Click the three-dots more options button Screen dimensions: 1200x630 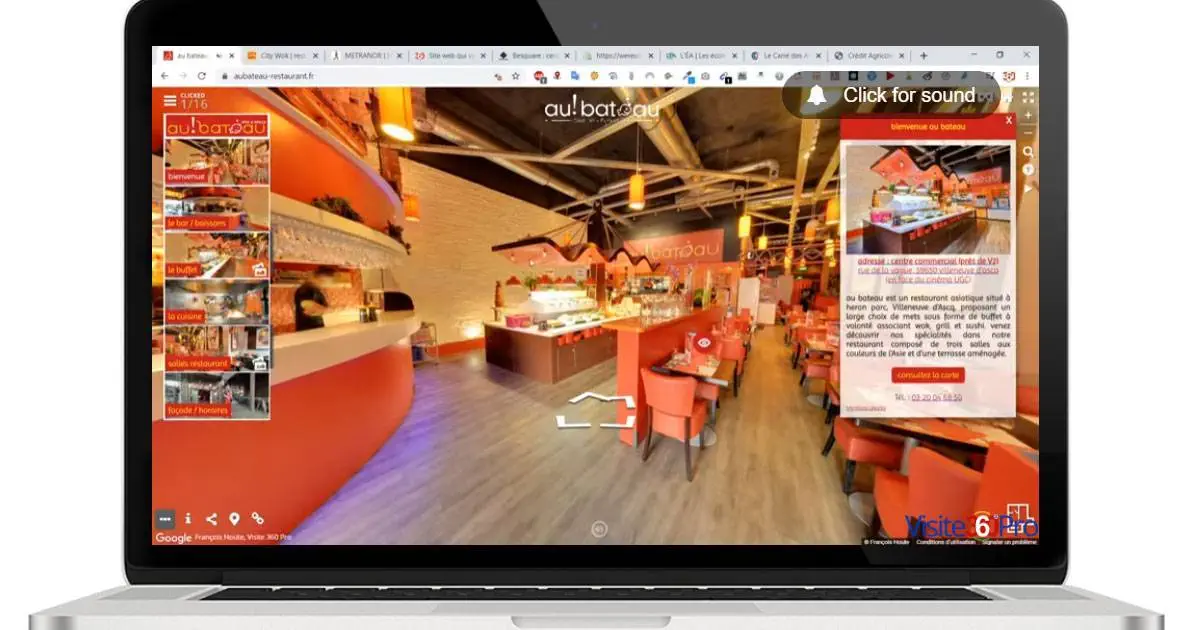(165, 519)
